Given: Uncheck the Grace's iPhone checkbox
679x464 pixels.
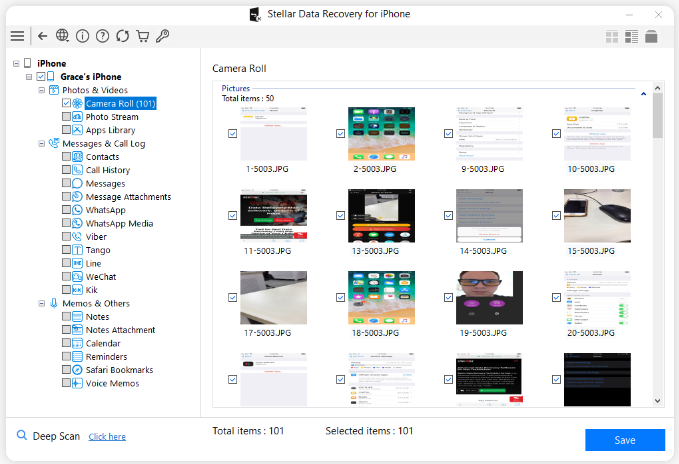Looking at the screenshot, I should [41, 77].
